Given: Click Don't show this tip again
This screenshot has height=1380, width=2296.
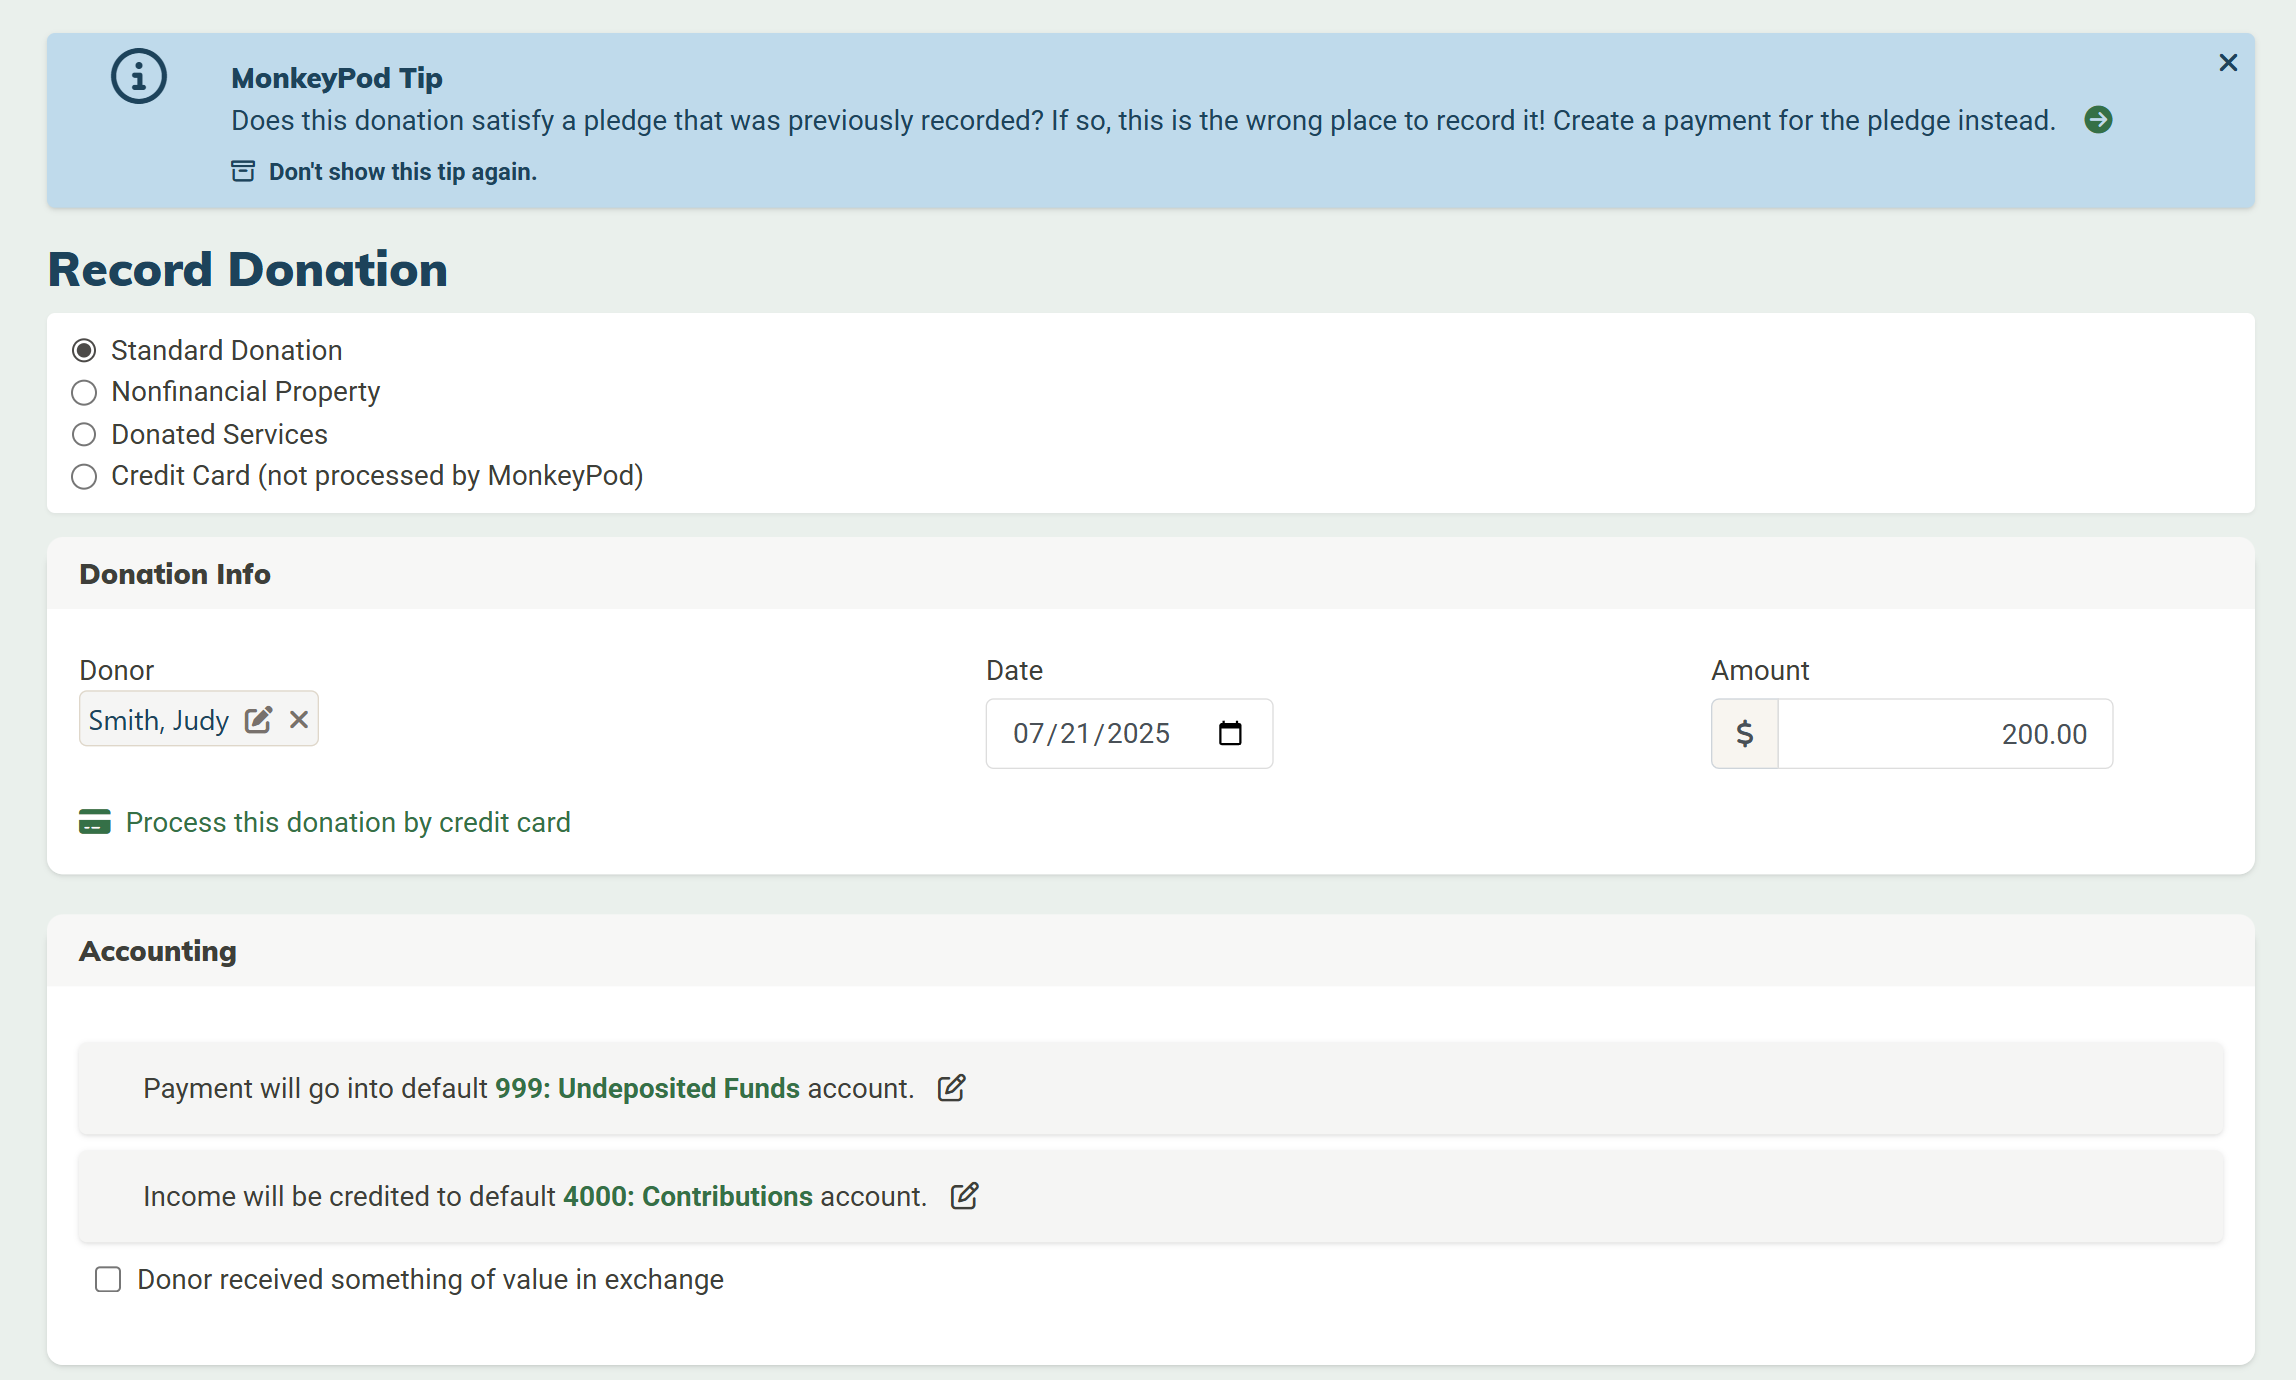Looking at the screenshot, I should coord(402,171).
